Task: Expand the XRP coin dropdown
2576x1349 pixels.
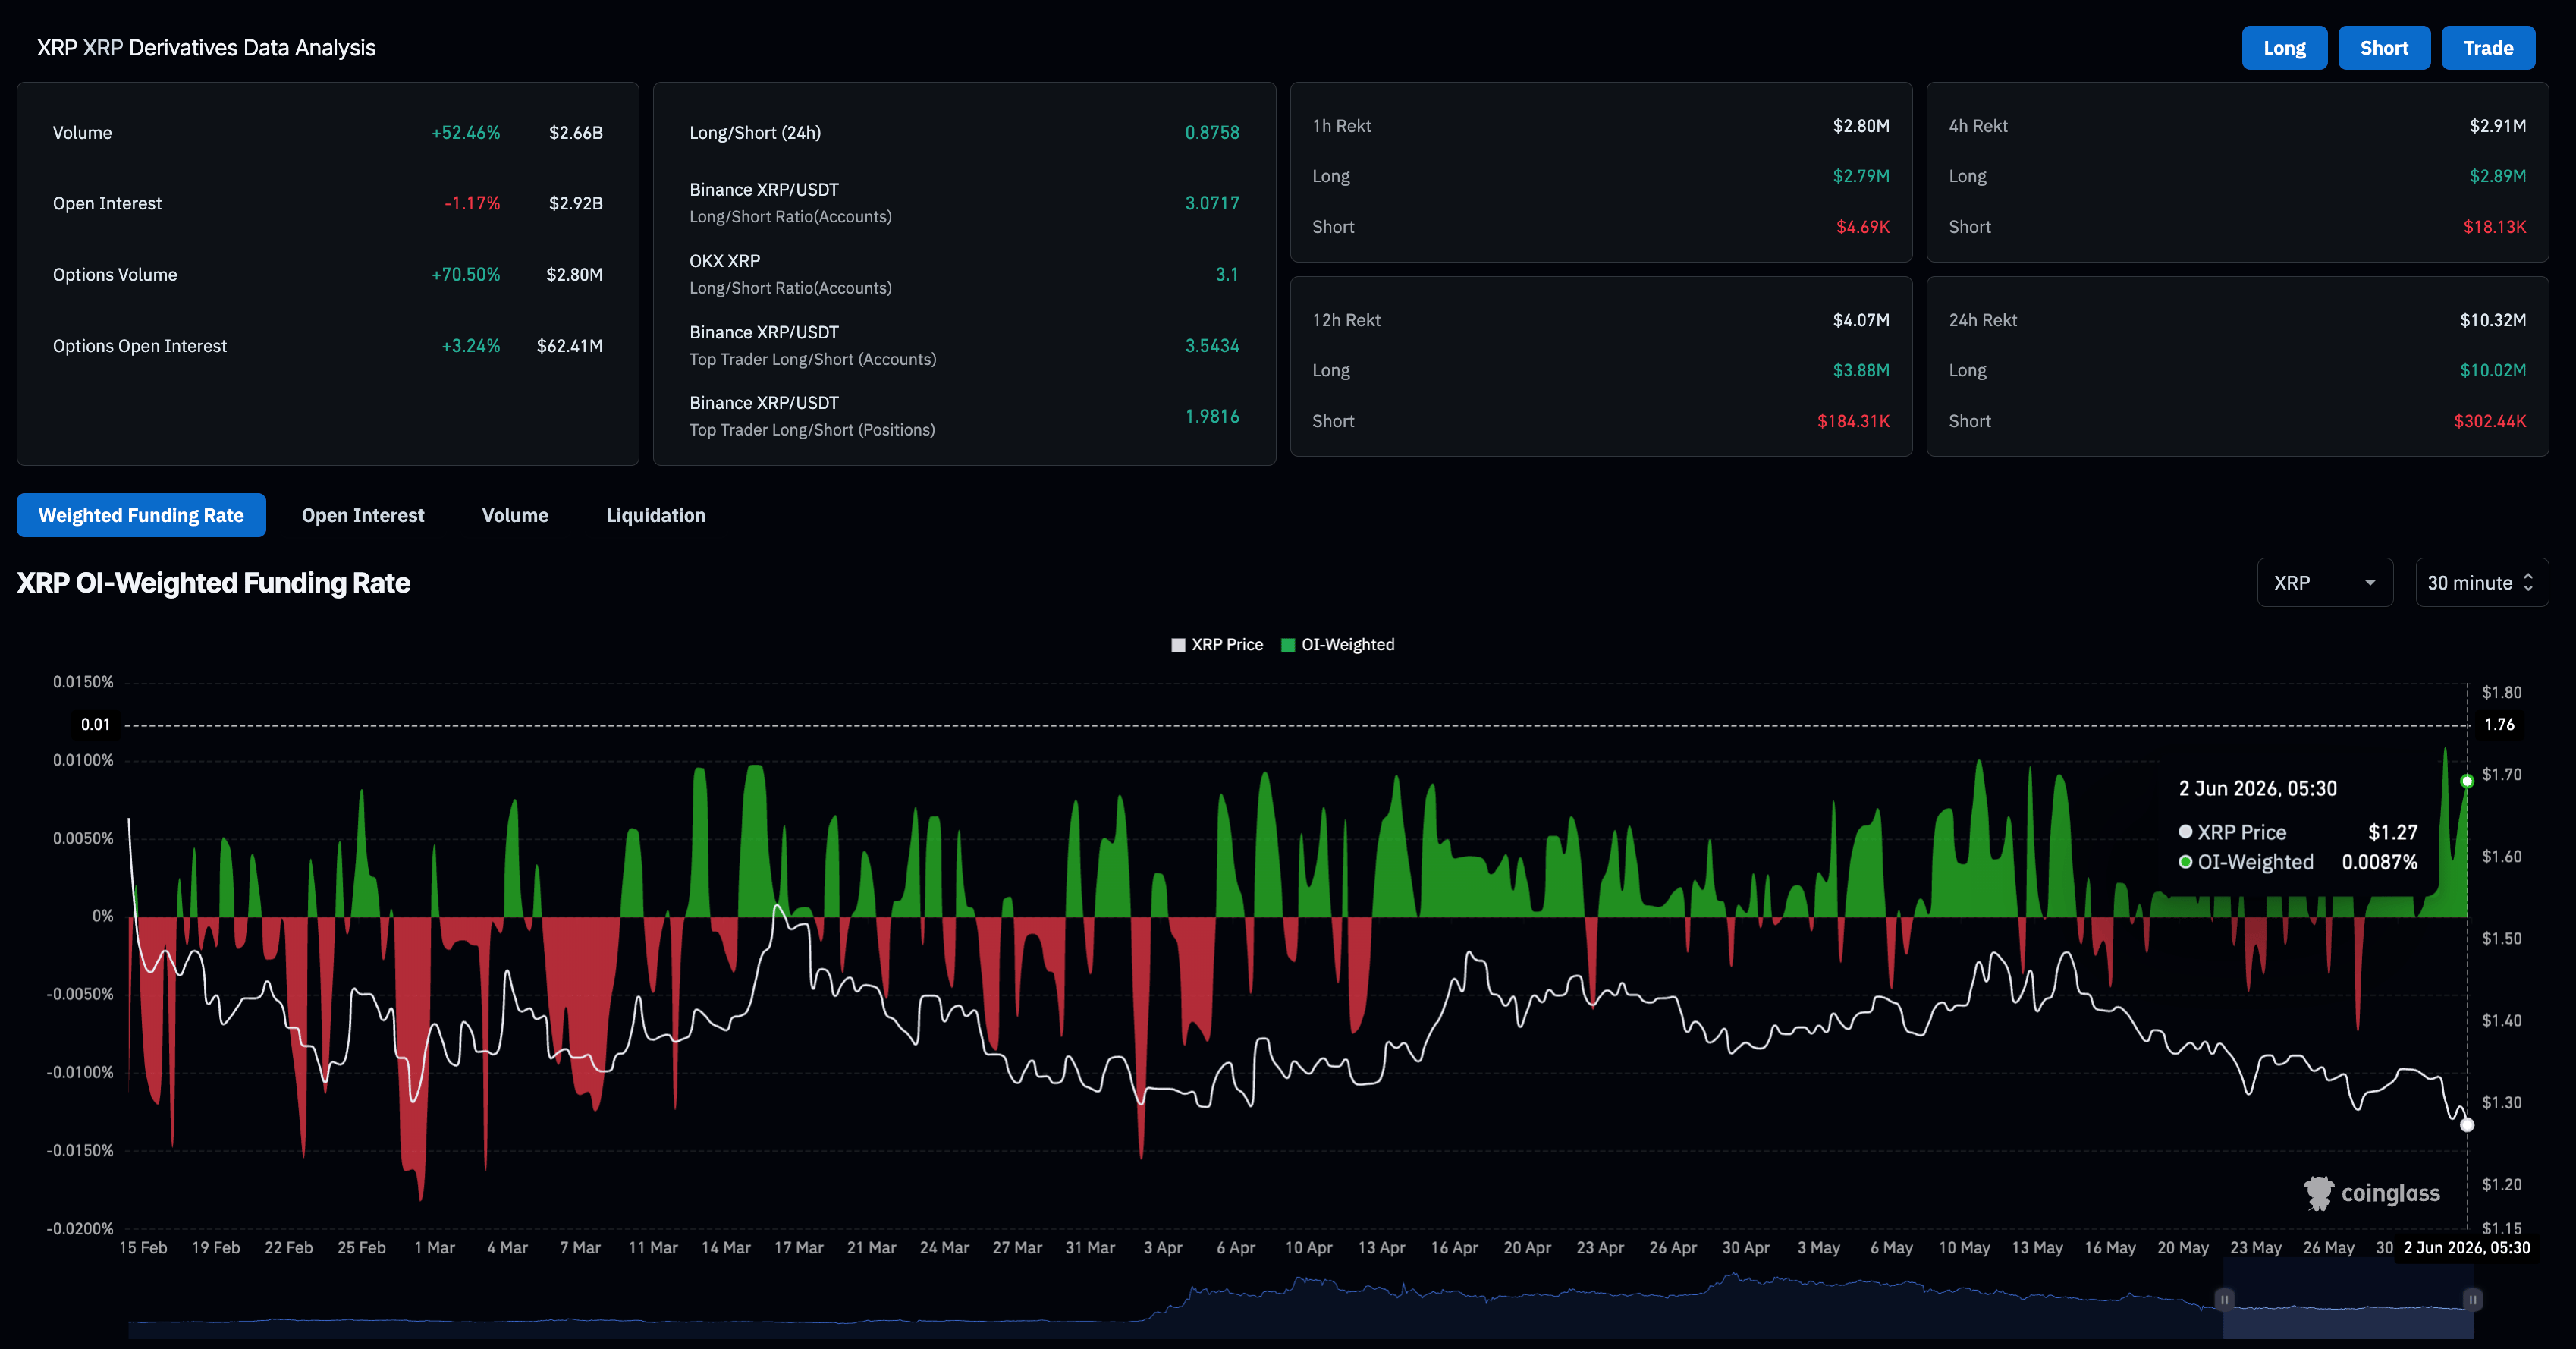Action: (2325, 582)
